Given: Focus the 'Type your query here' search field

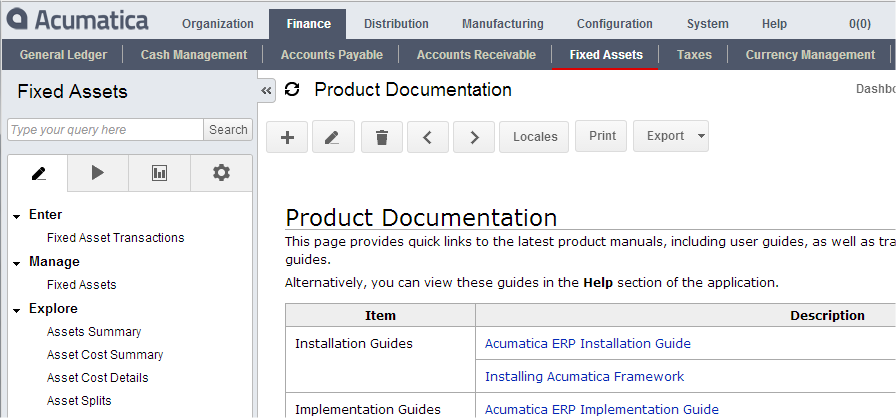Looking at the screenshot, I should click(x=106, y=130).
